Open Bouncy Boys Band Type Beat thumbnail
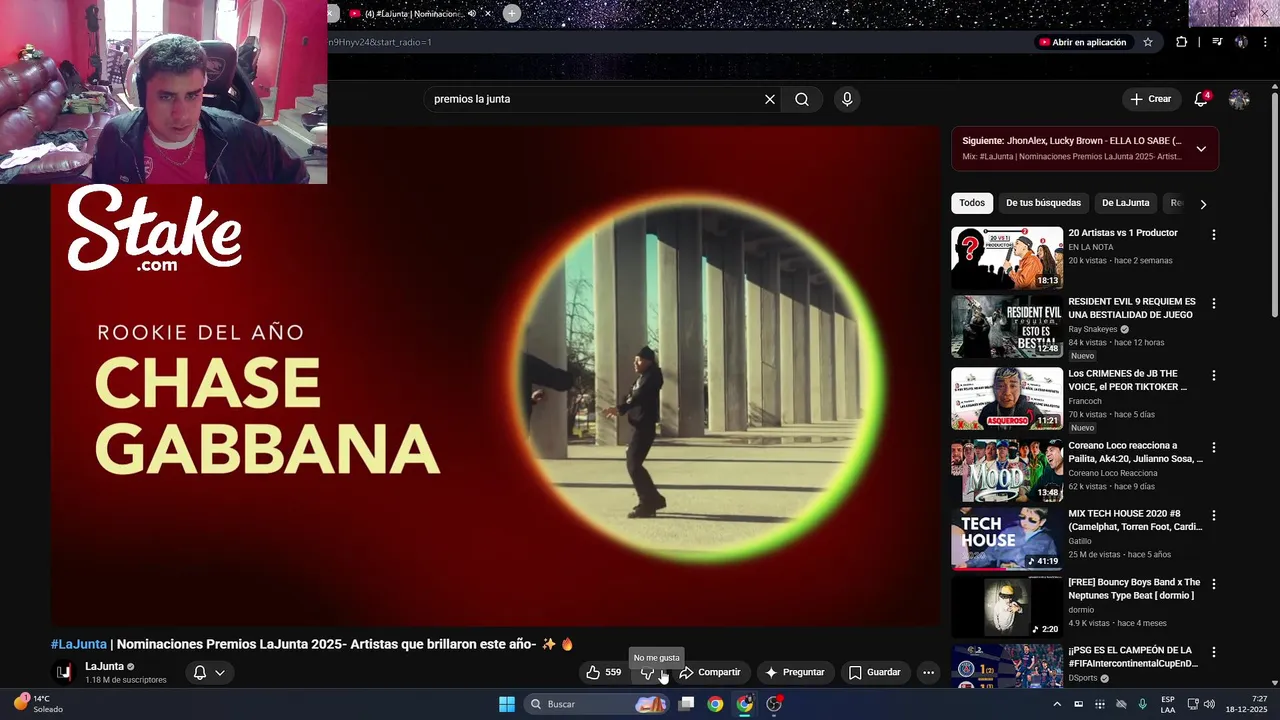The height and width of the screenshot is (720, 1280). pos(1007,607)
